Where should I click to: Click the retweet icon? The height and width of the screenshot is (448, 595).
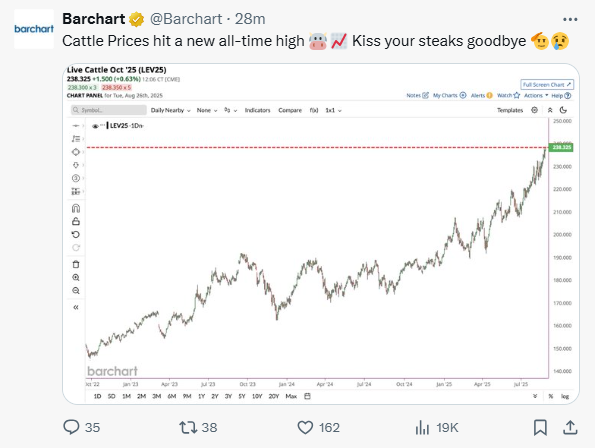tap(188, 428)
